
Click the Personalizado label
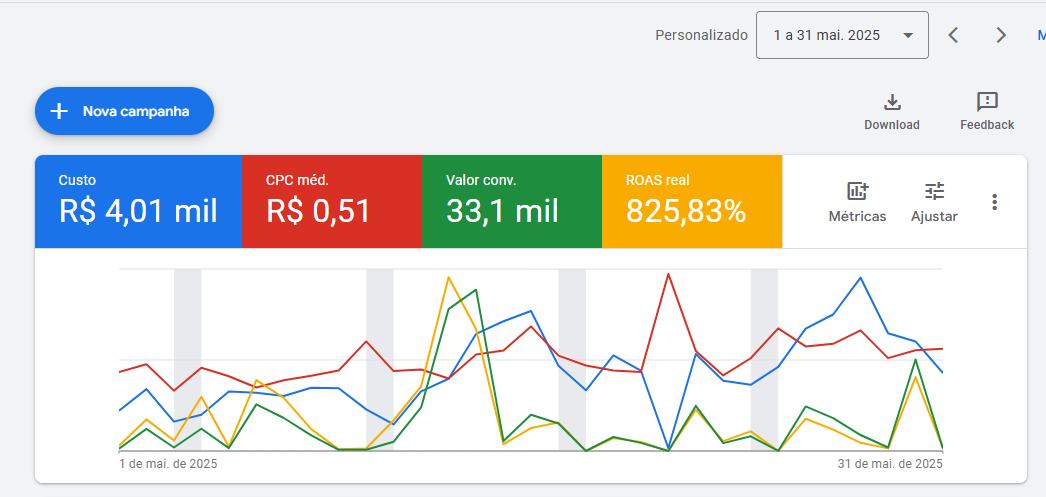coord(701,36)
